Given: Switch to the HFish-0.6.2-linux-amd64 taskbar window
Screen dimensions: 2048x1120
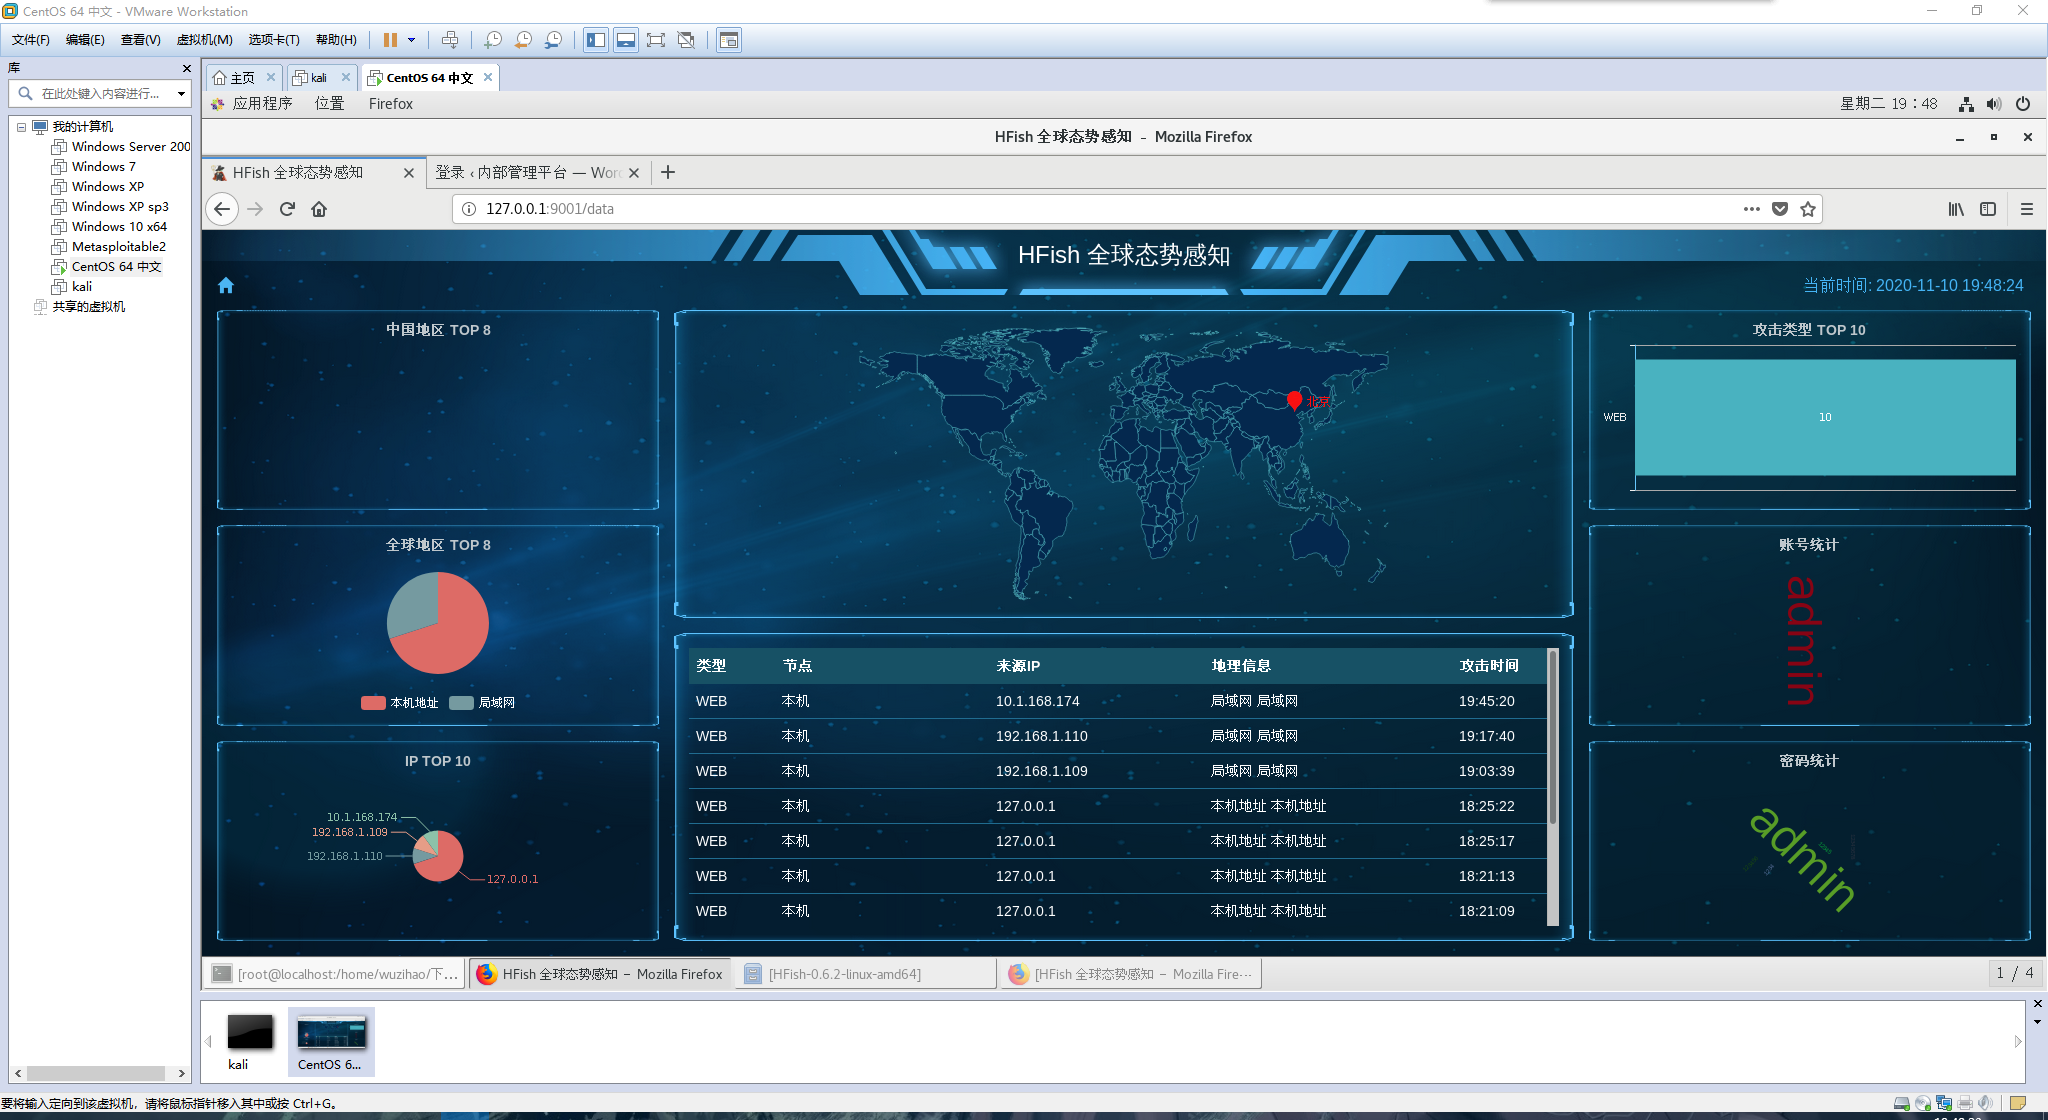Looking at the screenshot, I should (844, 974).
